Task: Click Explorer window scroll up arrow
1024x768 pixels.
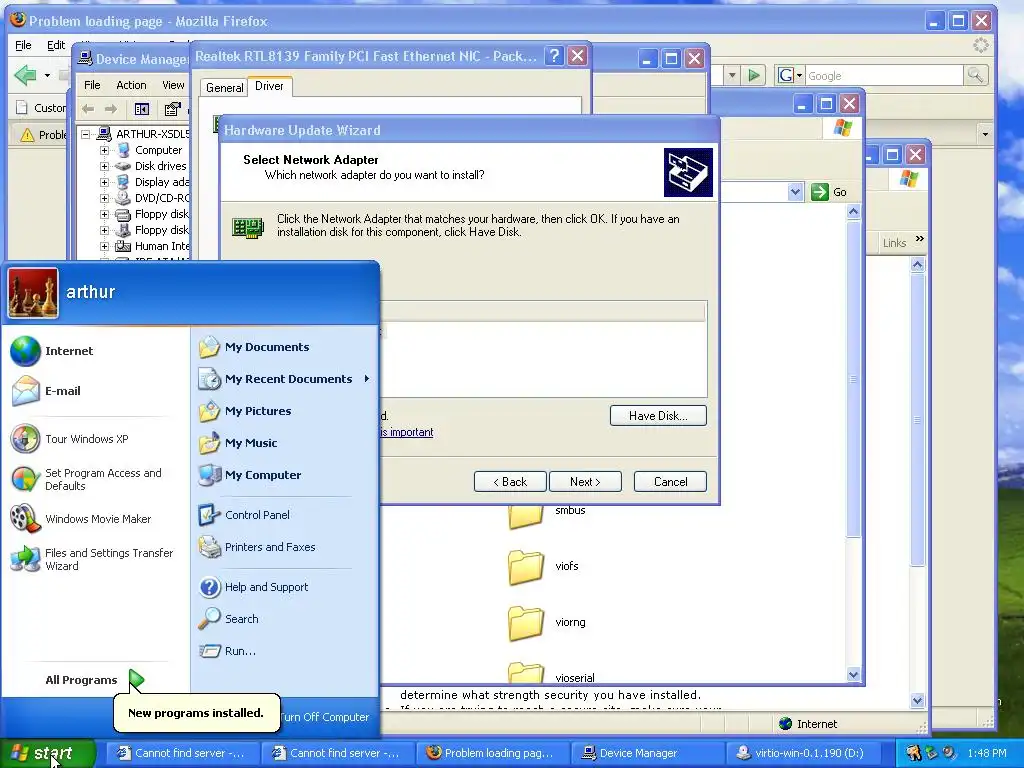Action: coord(853,212)
